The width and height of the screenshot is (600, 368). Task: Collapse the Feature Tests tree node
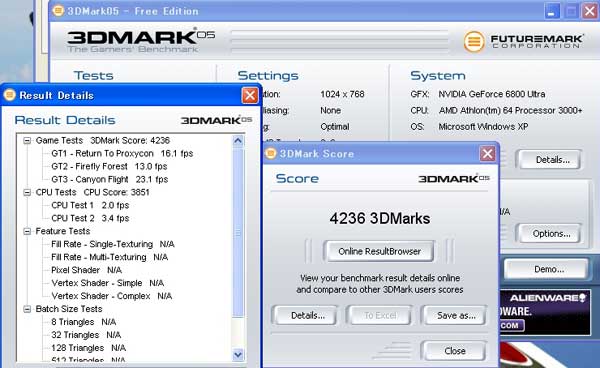pyautogui.click(x=27, y=231)
